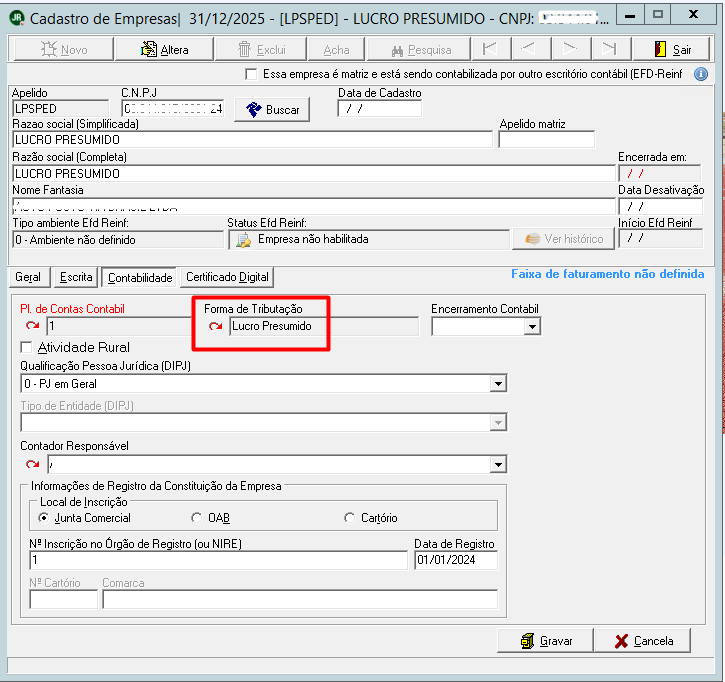Click the Ver histórico button
This screenshot has width=725, height=682.
click(563, 239)
